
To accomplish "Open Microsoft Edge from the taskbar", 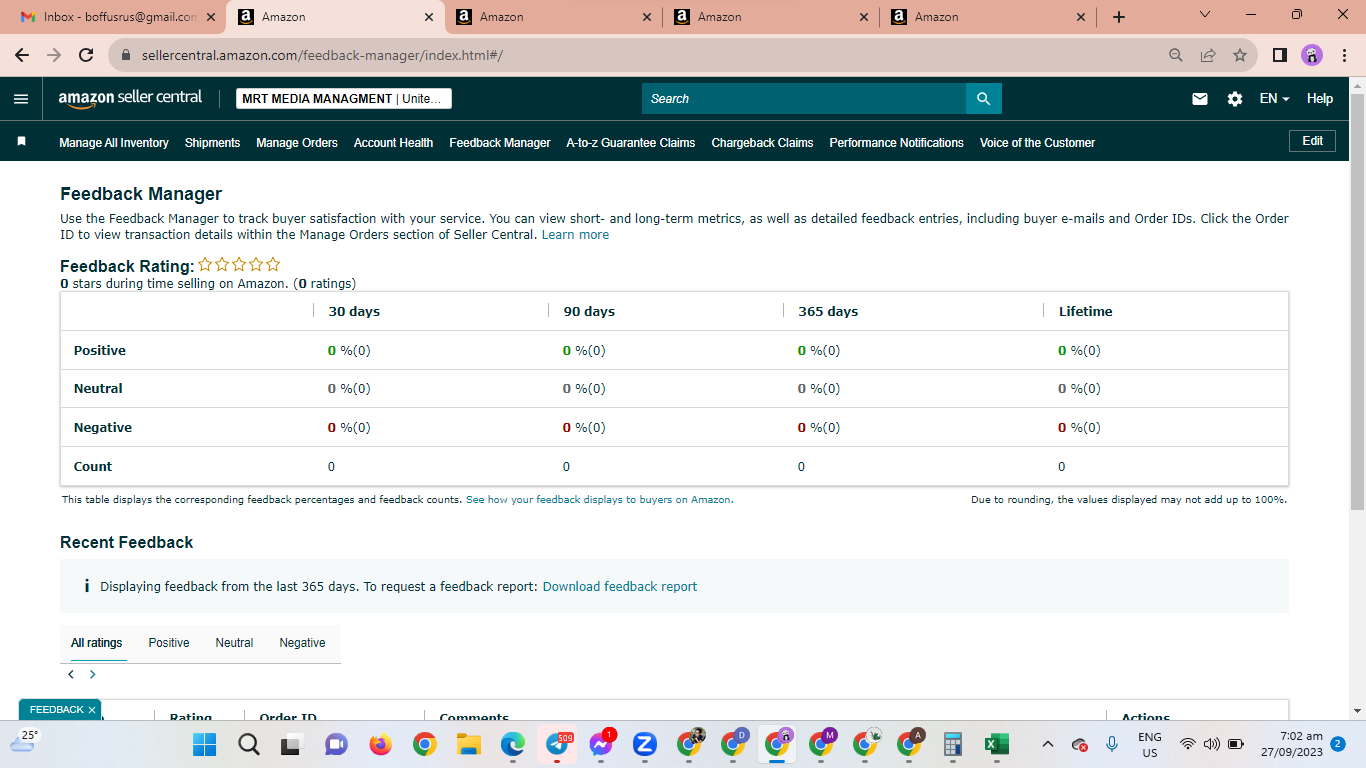I will (513, 744).
